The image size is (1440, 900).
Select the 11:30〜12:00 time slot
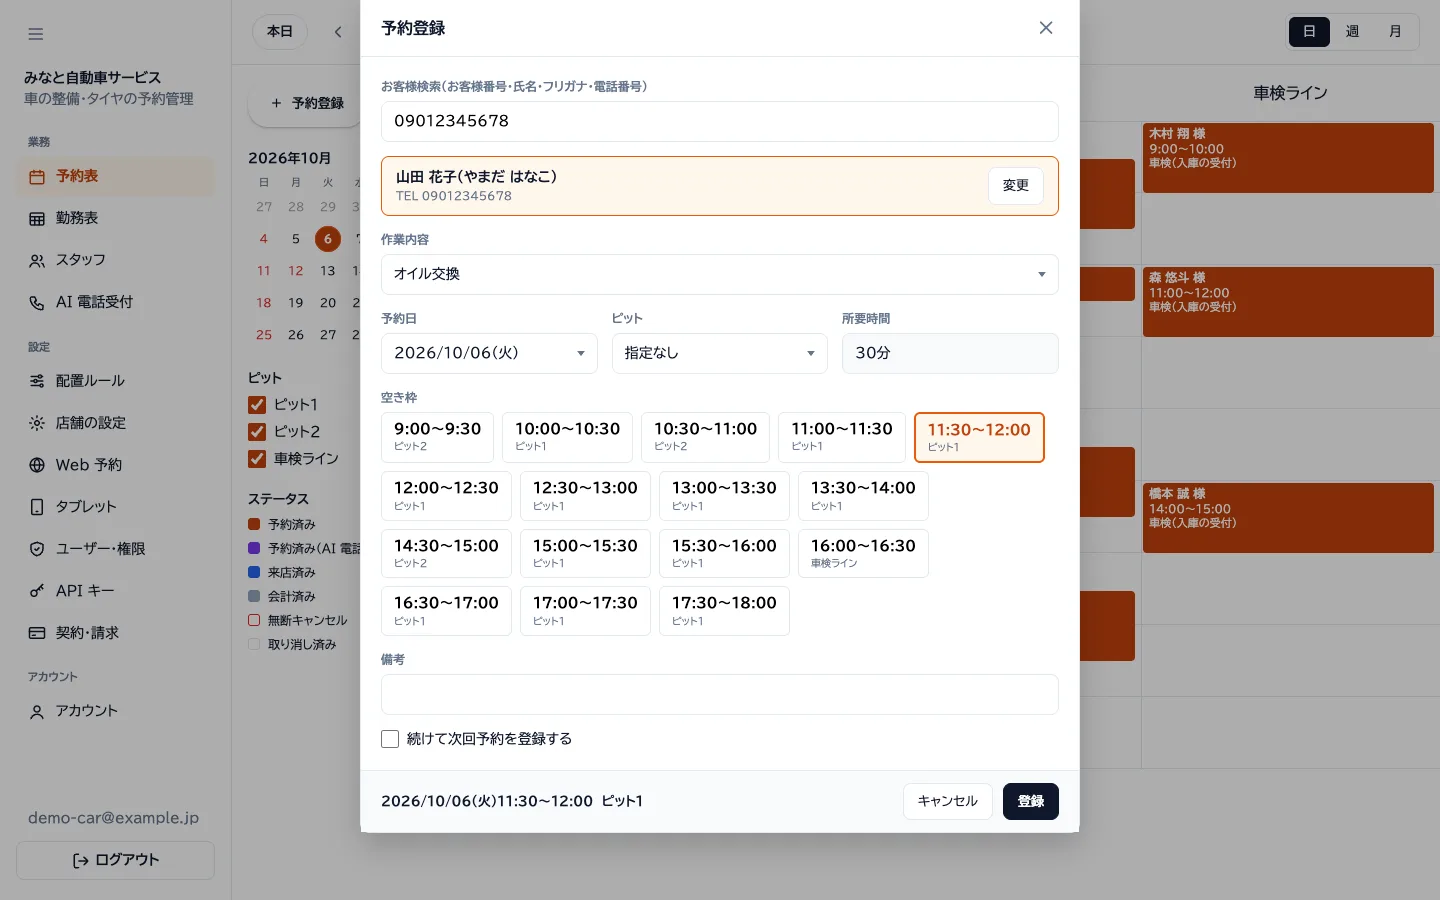pos(979,437)
